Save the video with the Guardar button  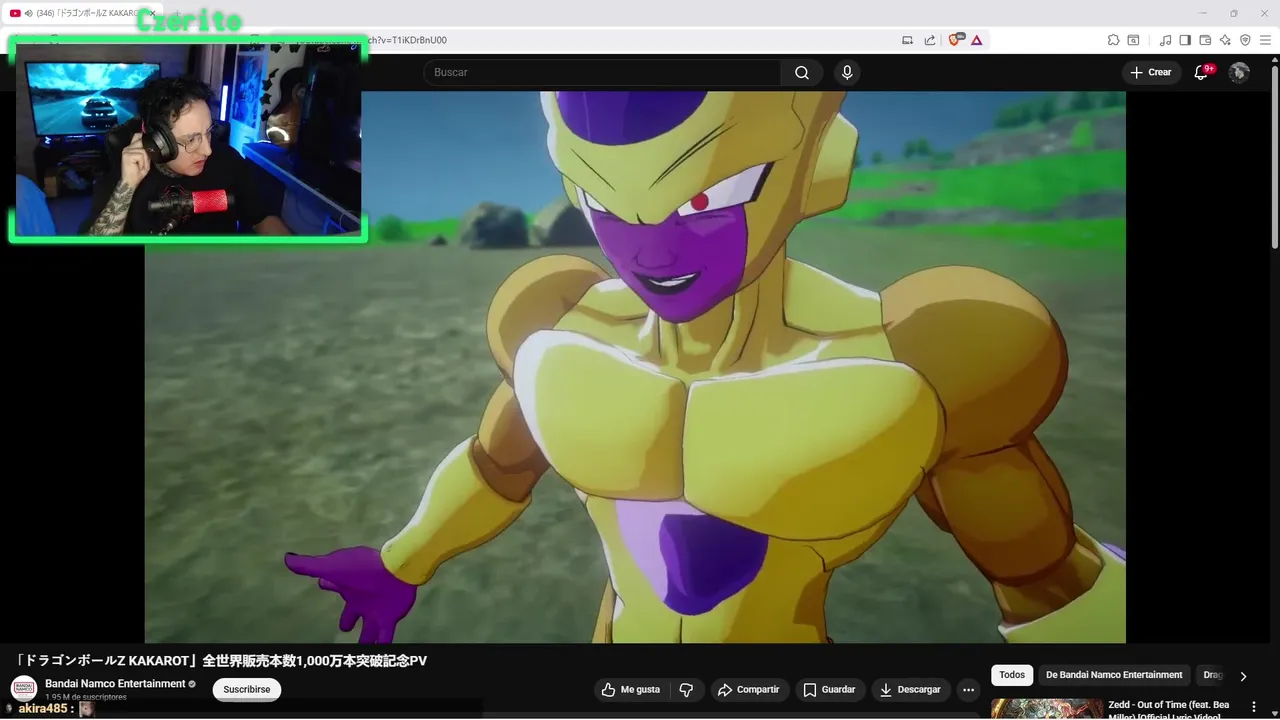coord(829,690)
